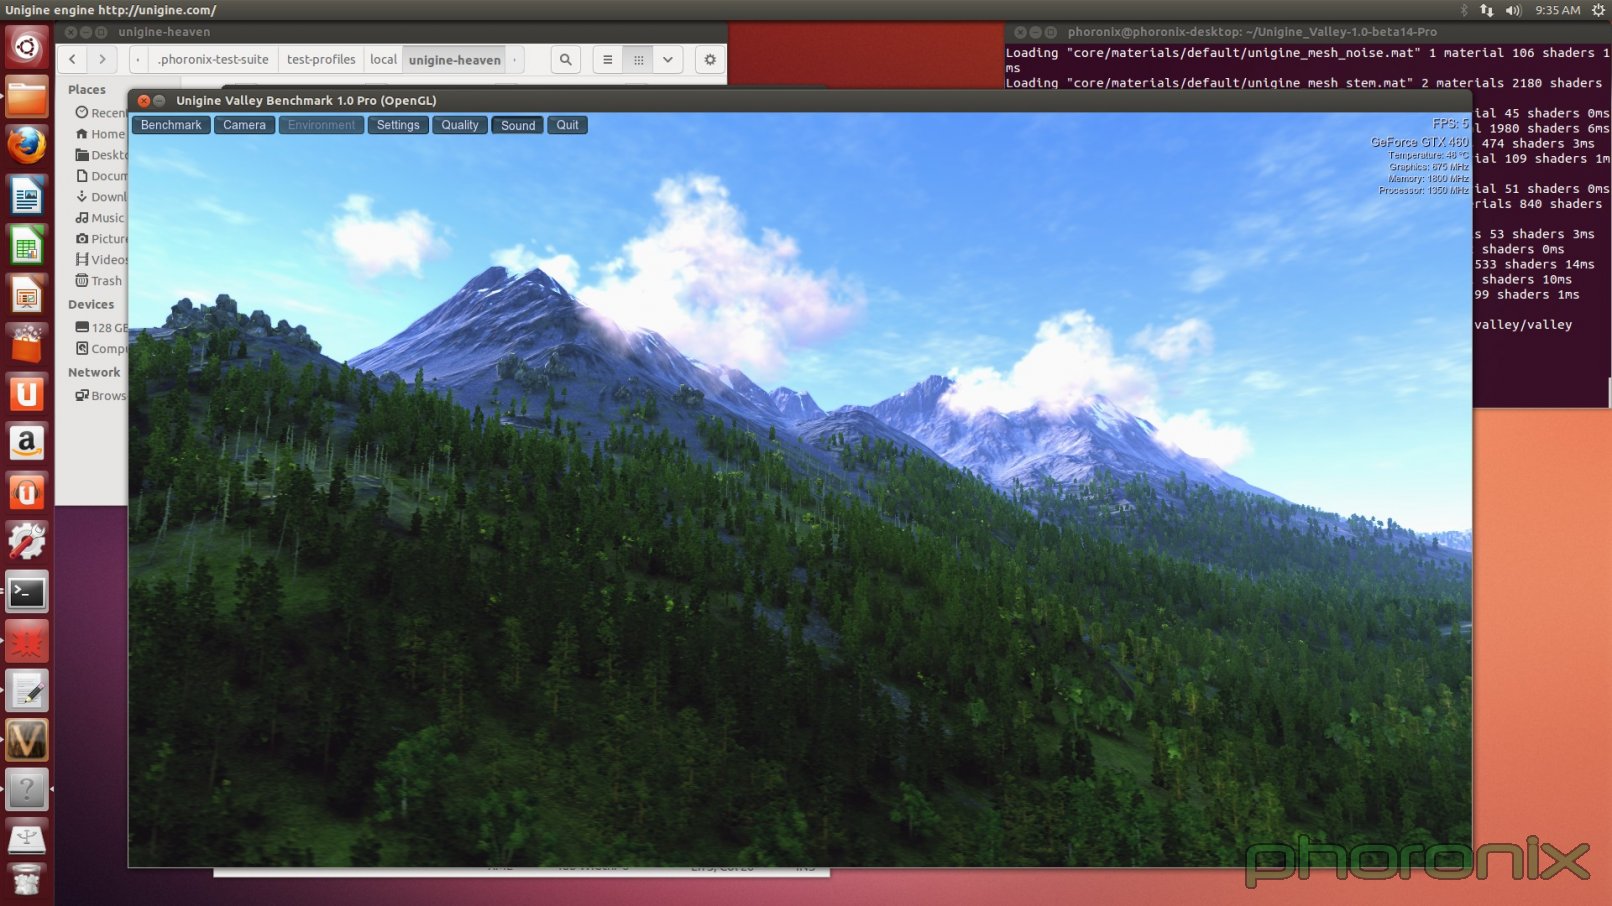Open the Valley V launcher icon
Screen dimensions: 1612x906
[x=27, y=740]
